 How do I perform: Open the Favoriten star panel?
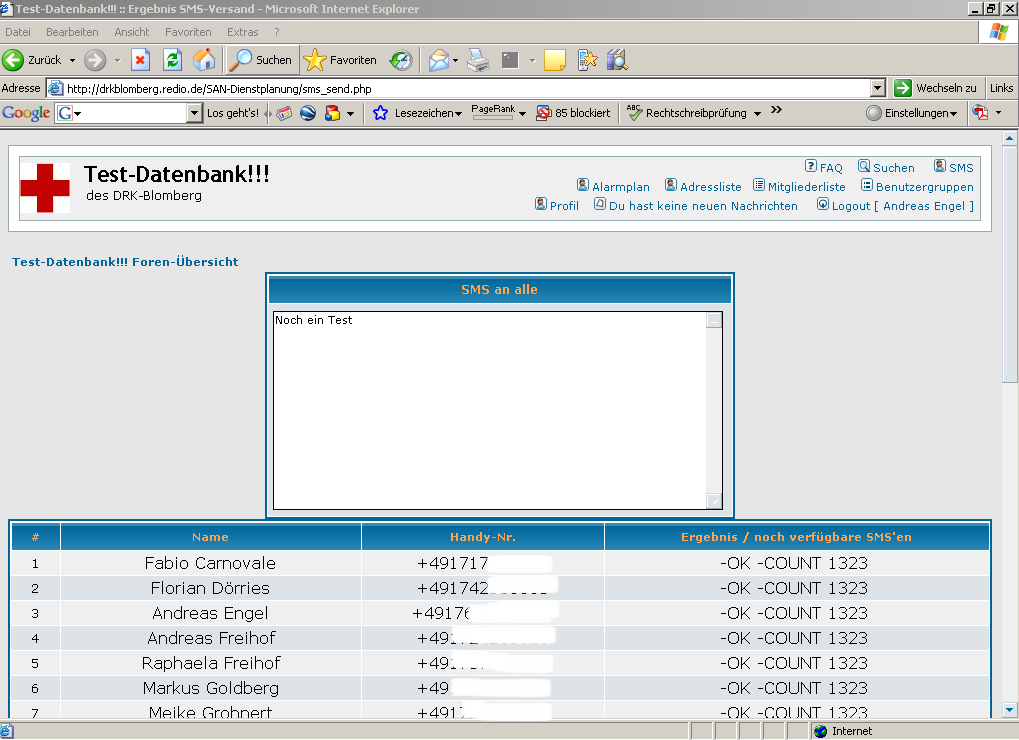[x=341, y=60]
